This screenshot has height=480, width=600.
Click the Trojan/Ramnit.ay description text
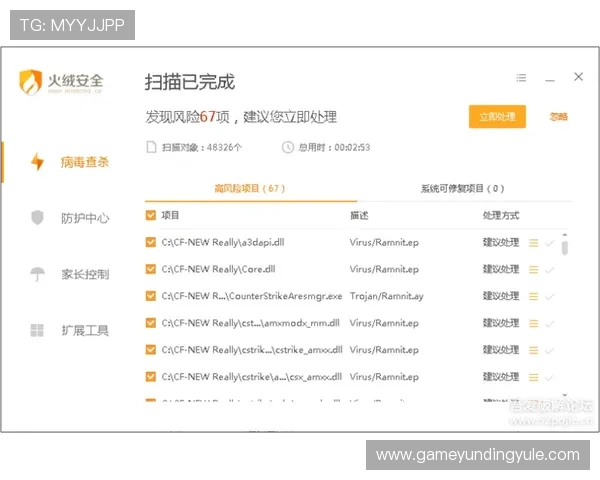[x=386, y=296]
